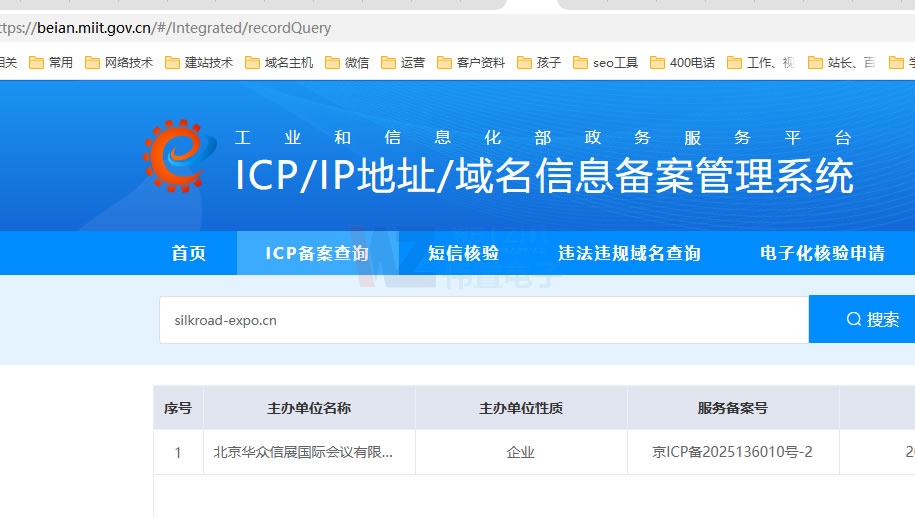The width and height of the screenshot is (915, 518).
Task: Click the domain search input field
Action: 482,320
